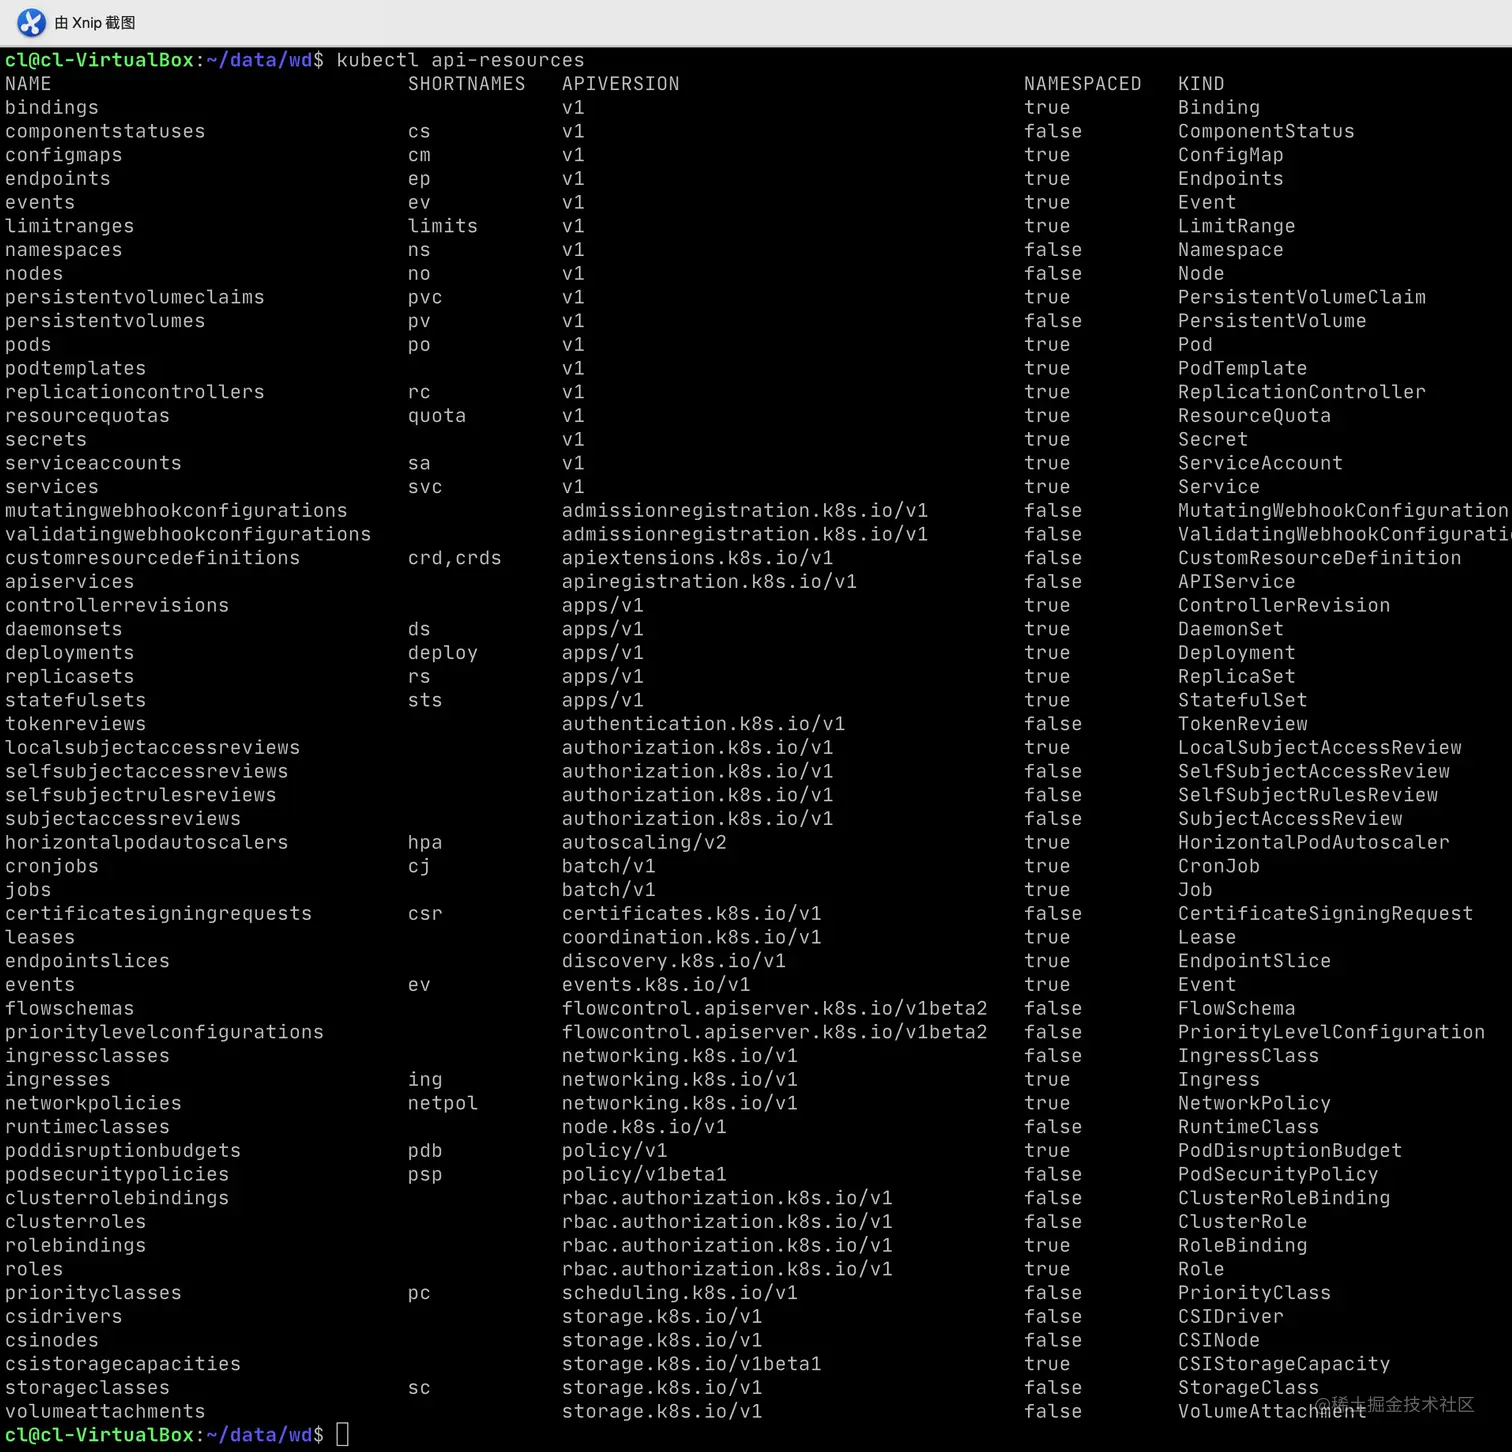
Task: Click the shortname "hpa" for horizontalpodautoscalers
Action: coord(425,842)
